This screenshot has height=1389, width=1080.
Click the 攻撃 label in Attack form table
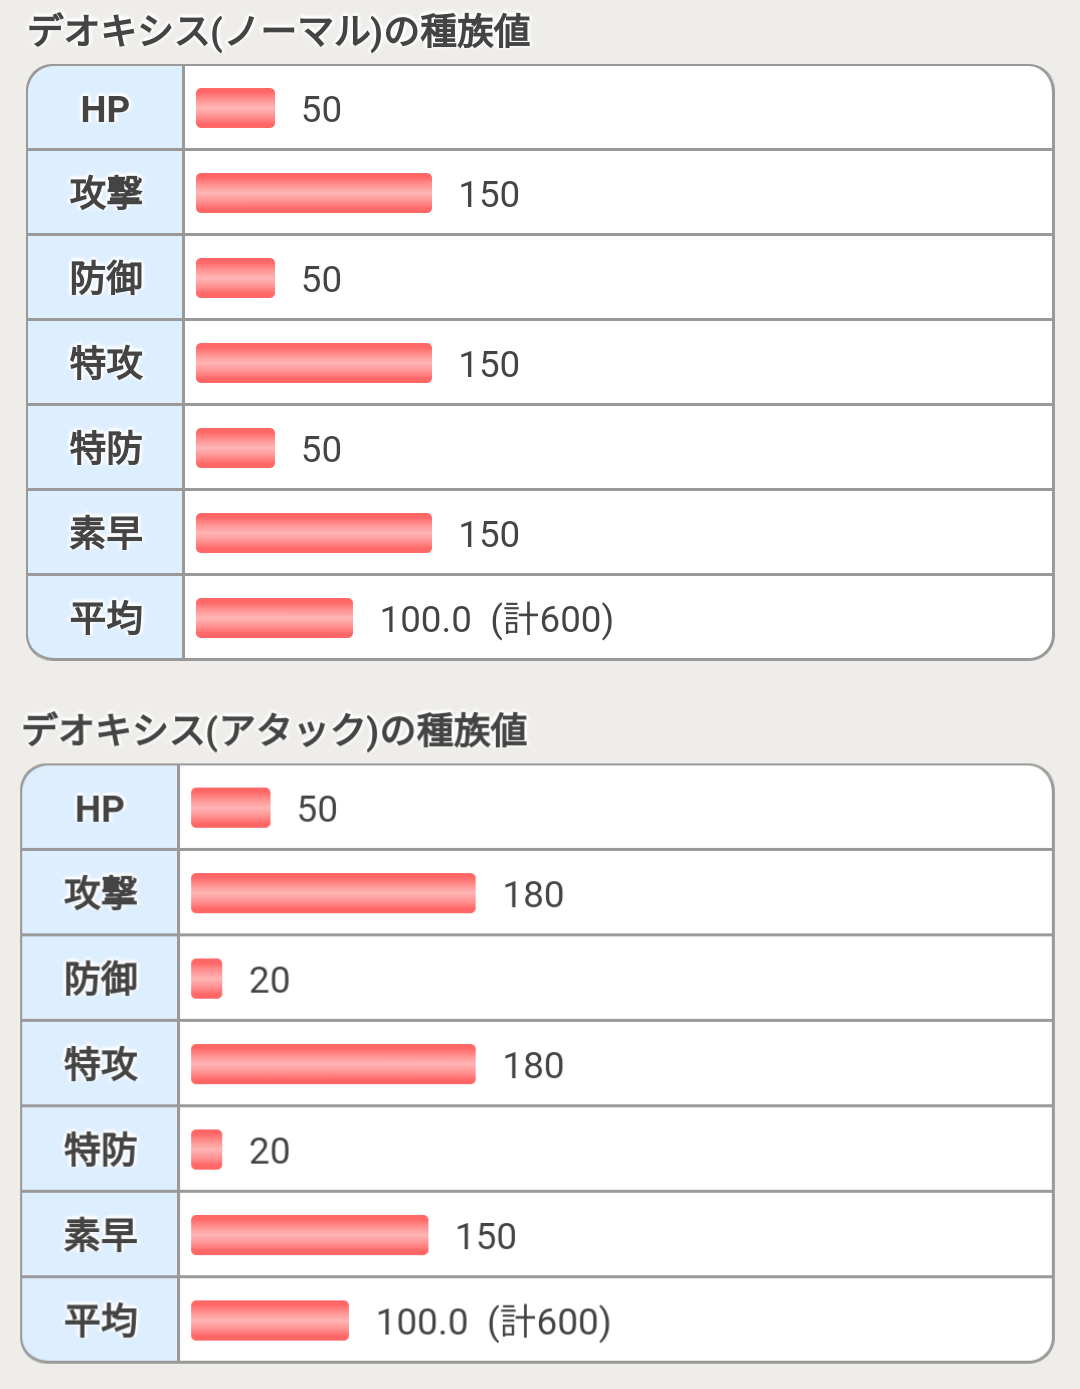[x=100, y=893]
